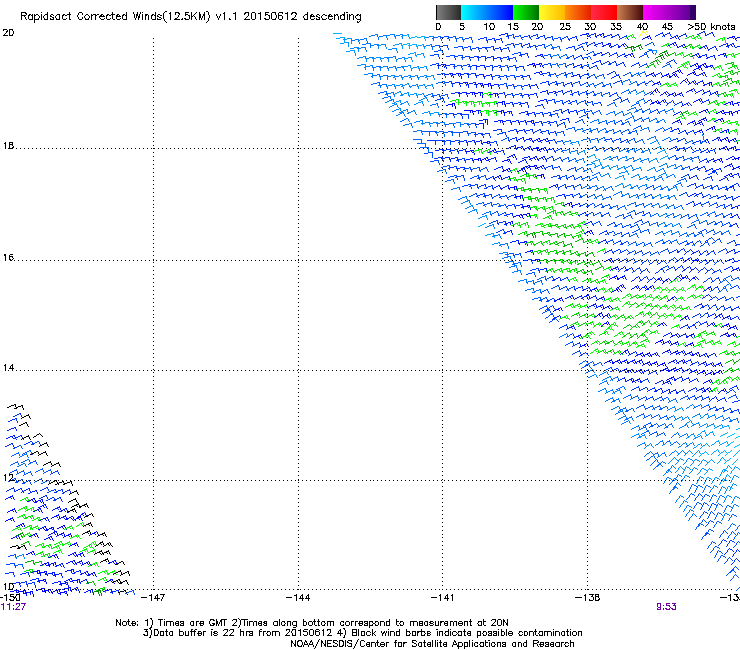
Task: Click latitude label '18' on left axis
Action: [8, 146]
